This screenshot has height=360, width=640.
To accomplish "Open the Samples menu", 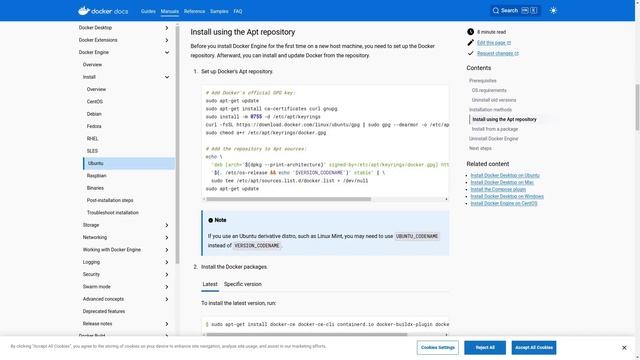I will [219, 11].
